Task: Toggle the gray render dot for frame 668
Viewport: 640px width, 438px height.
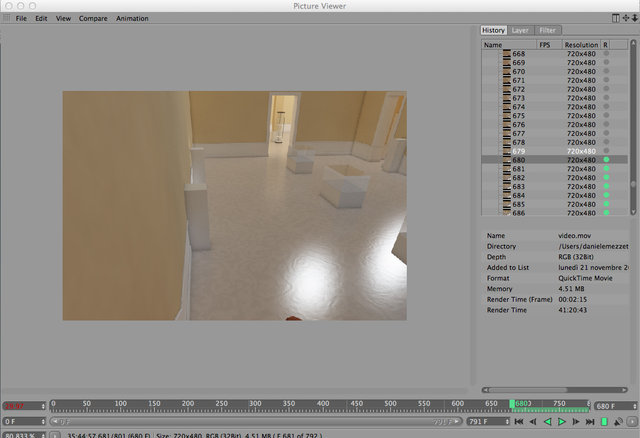Action: click(x=606, y=53)
